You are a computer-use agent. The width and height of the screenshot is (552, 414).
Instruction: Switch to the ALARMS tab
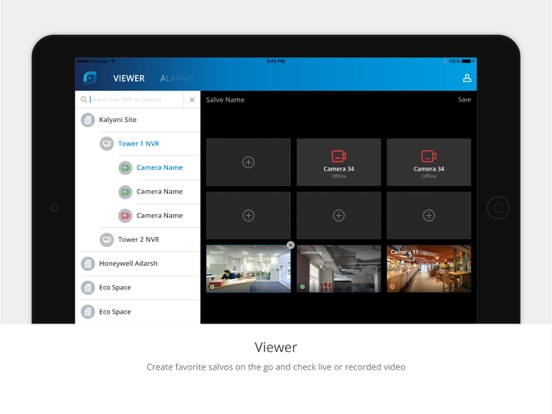tap(177, 78)
